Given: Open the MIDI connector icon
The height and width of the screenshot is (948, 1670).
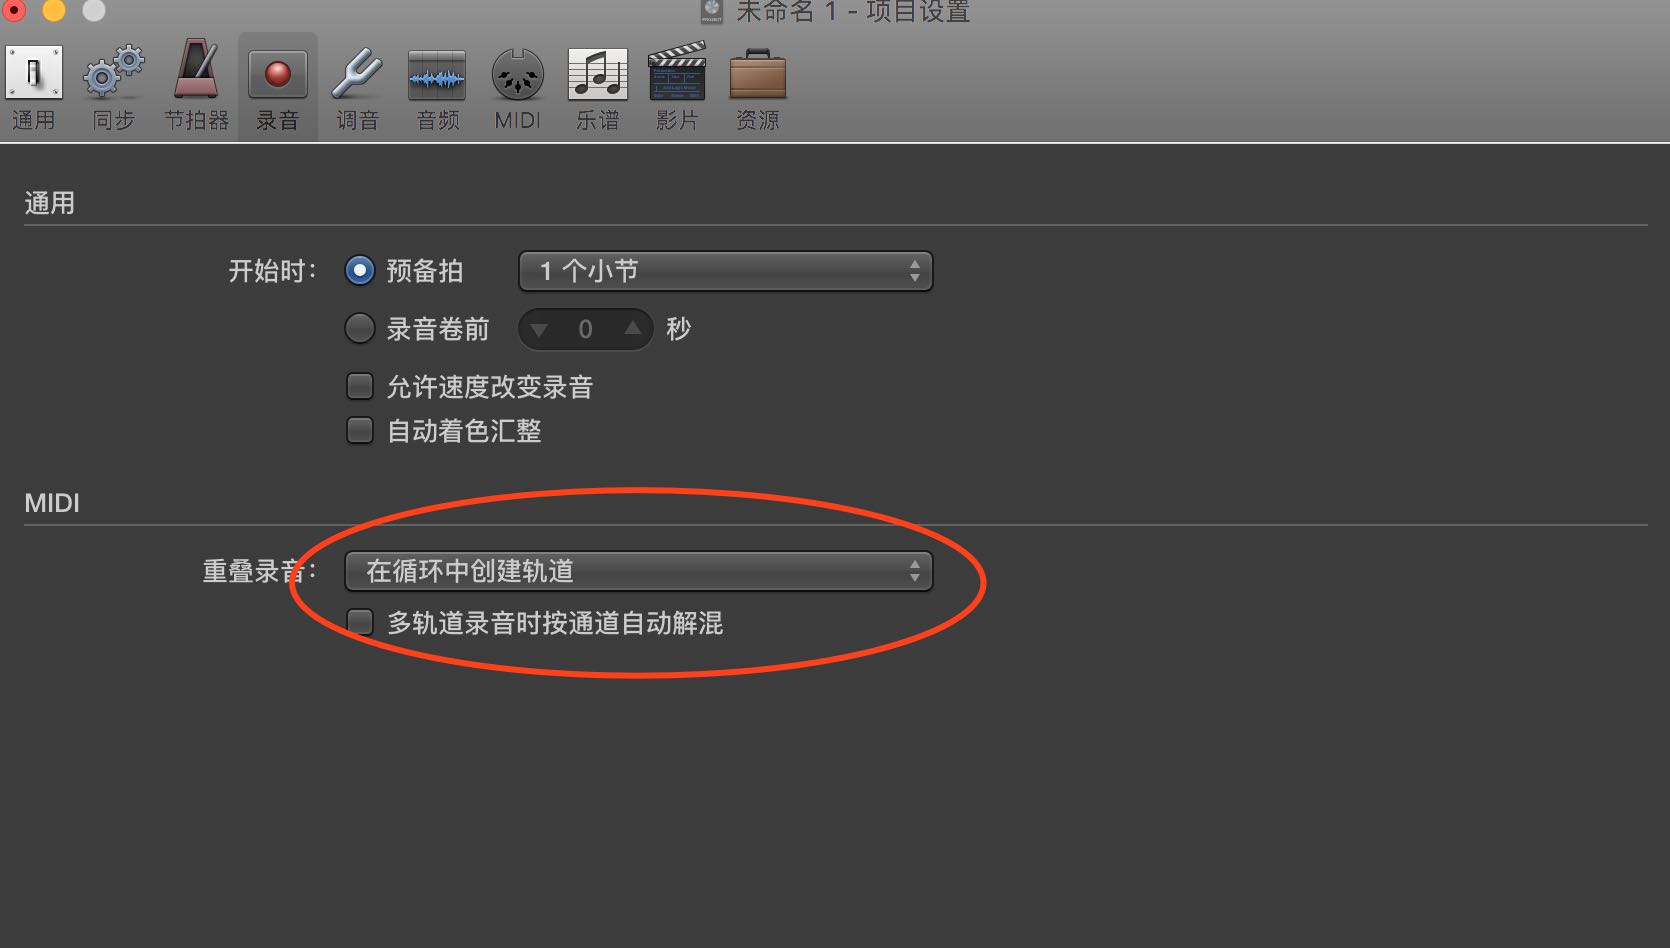Looking at the screenshot, I should click(x=517, y=76).
